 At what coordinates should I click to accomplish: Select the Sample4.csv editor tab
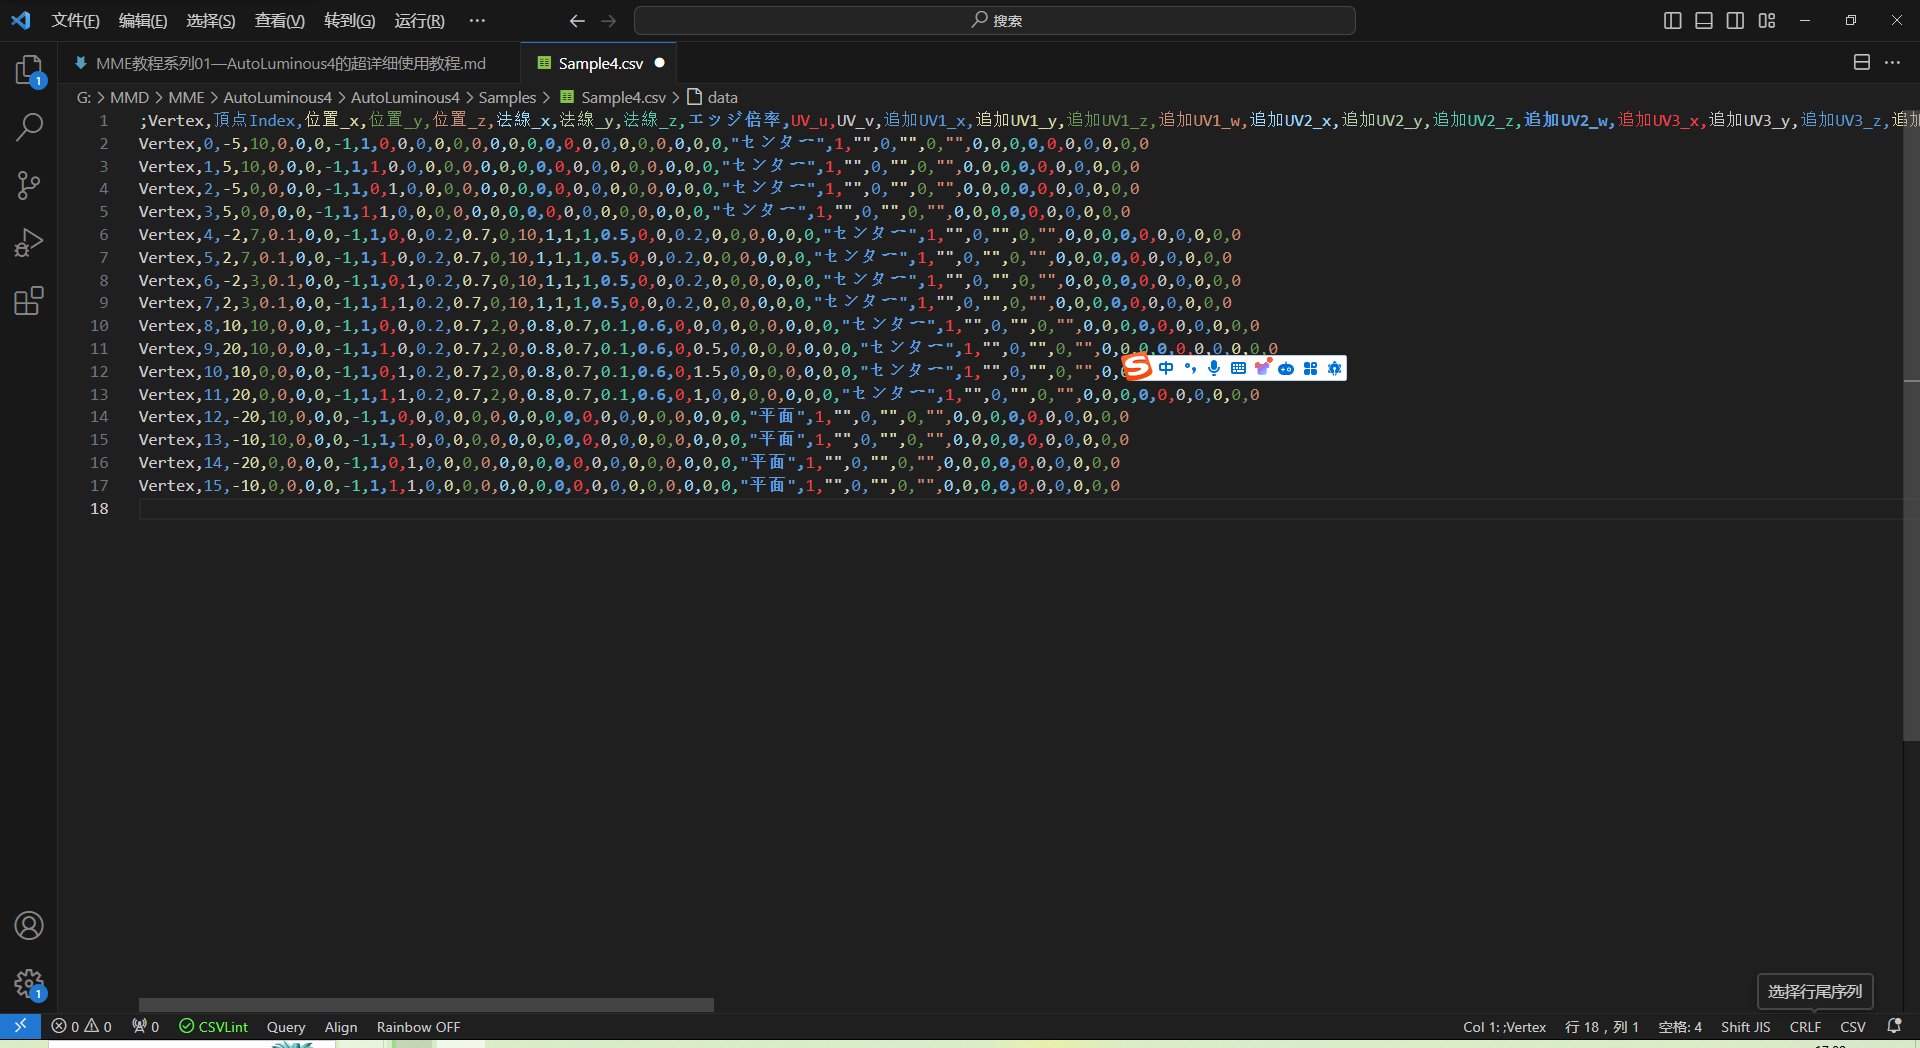pos(600,63)
